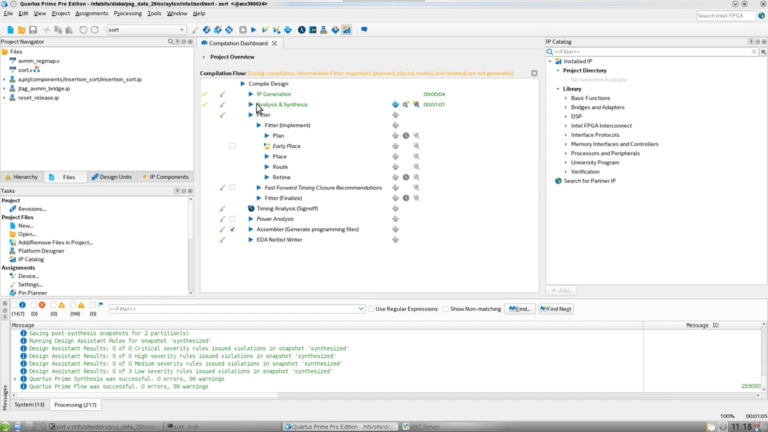Open Pin Planner from Tasks

click(32, 293)
